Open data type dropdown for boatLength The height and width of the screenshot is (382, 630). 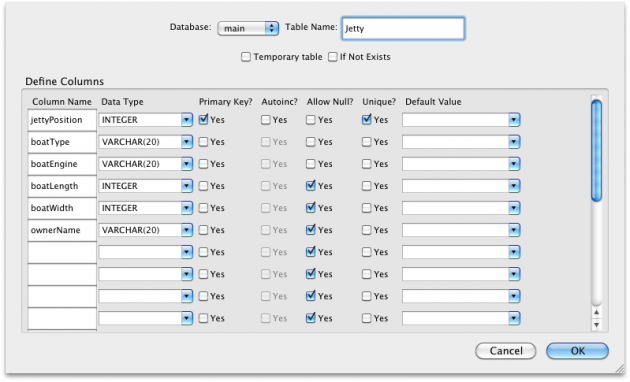coord(187,186)
